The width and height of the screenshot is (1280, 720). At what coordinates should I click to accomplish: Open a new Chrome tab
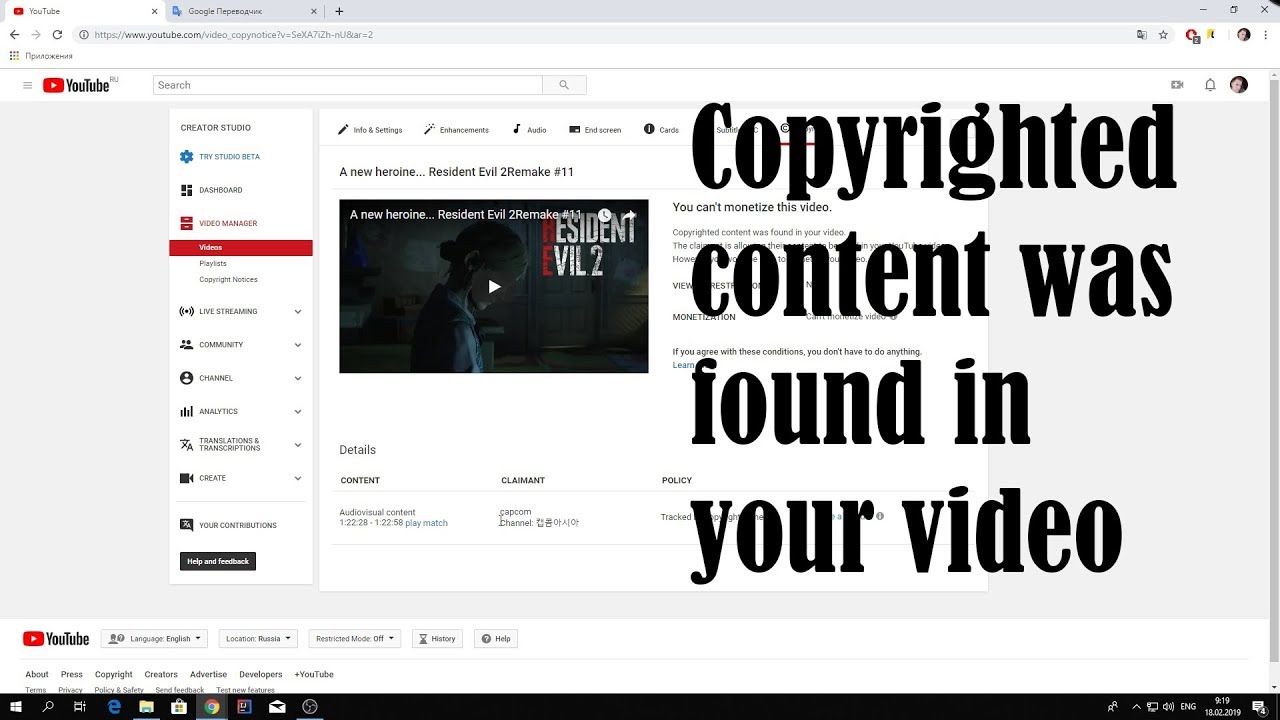click(339, 11)
